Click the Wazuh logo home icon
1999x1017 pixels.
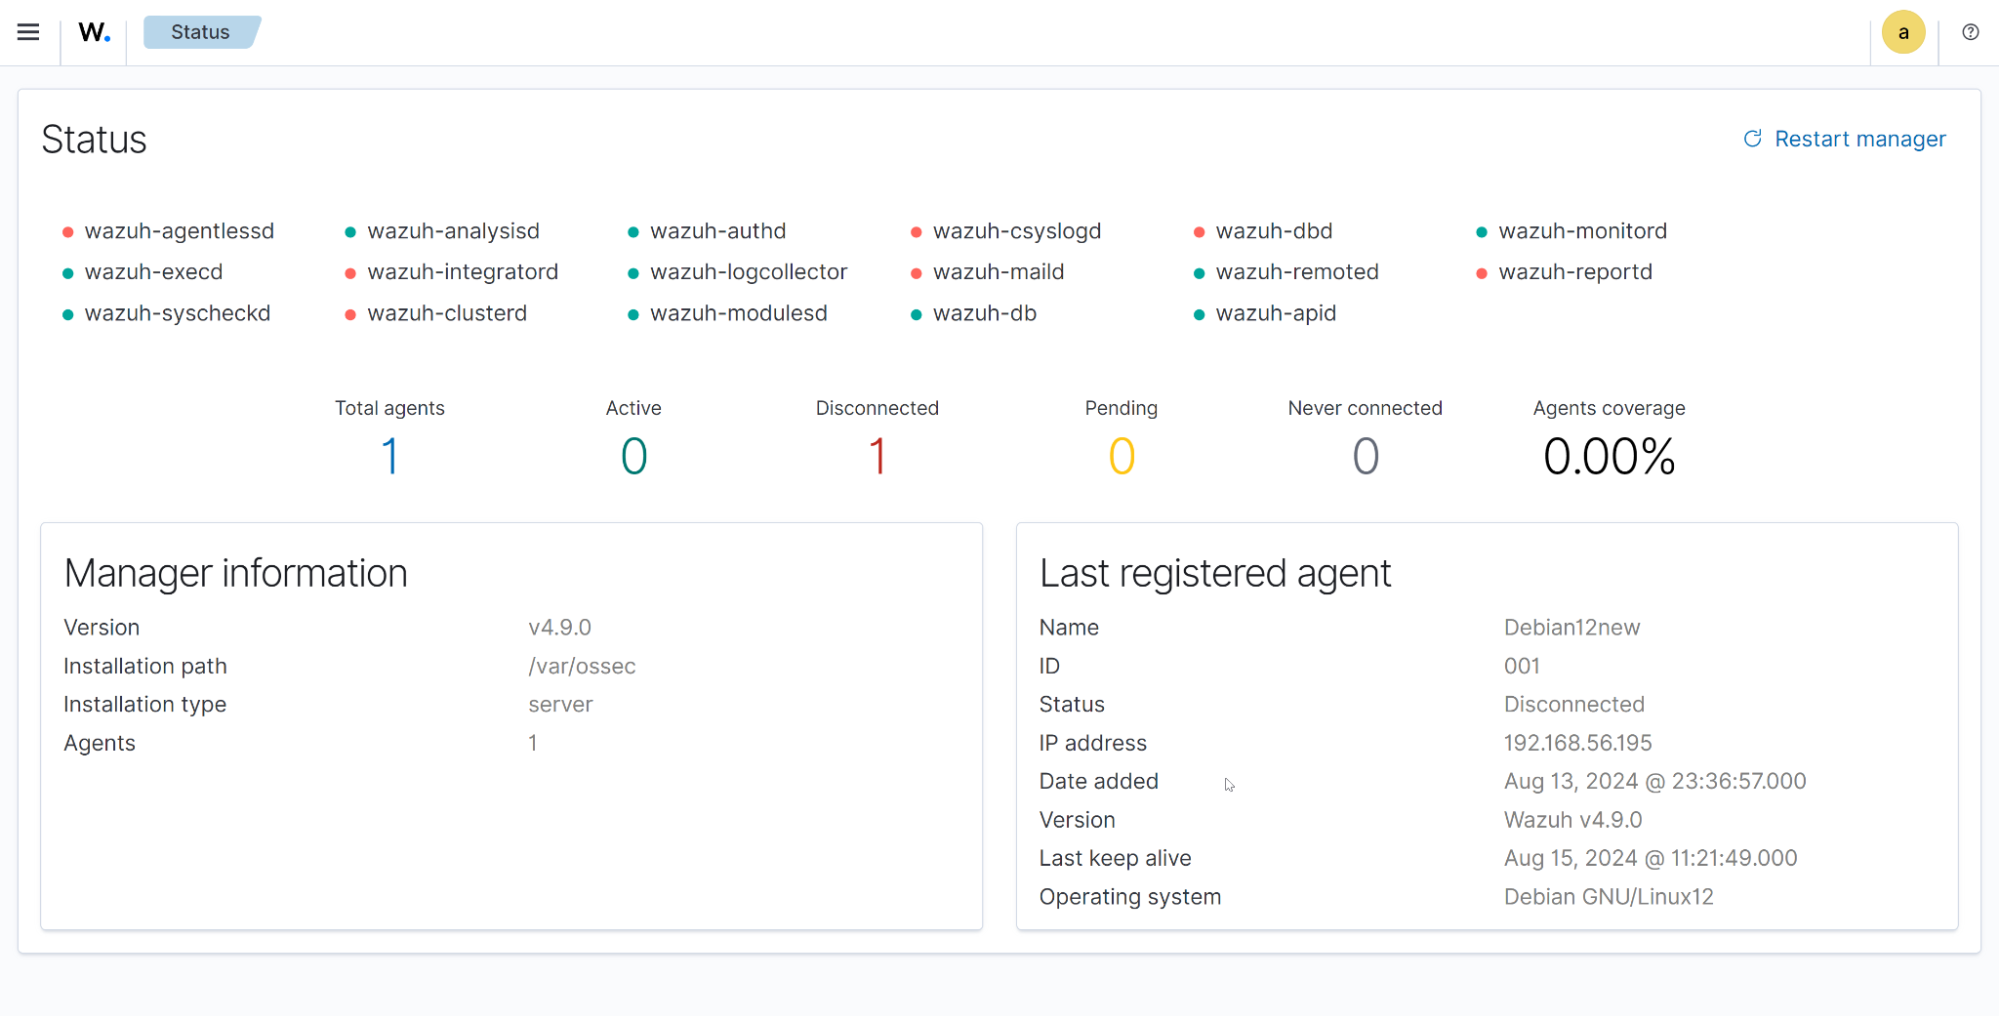[94, 32]
